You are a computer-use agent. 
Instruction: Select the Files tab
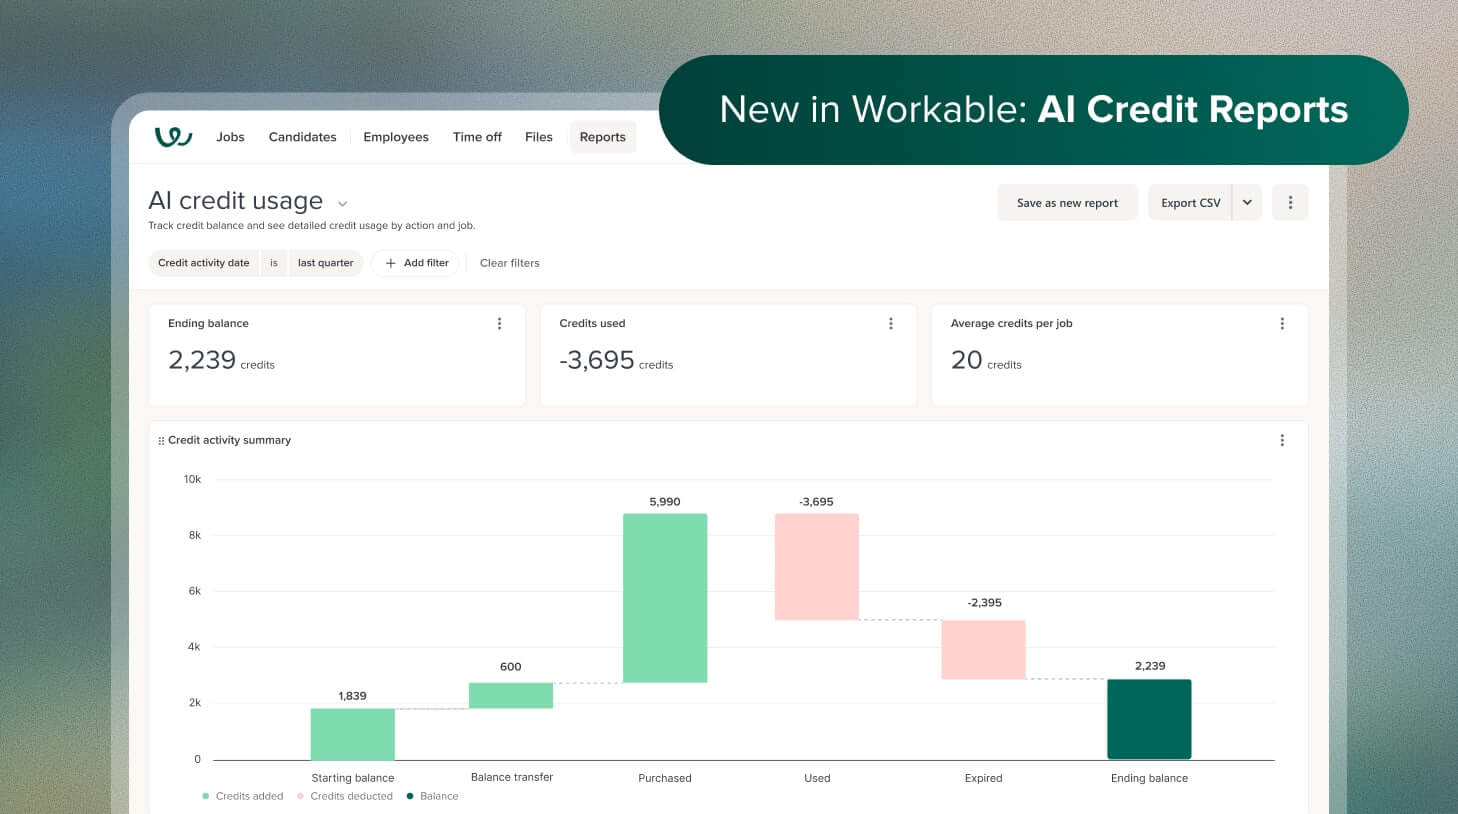(x=539, y=137)
